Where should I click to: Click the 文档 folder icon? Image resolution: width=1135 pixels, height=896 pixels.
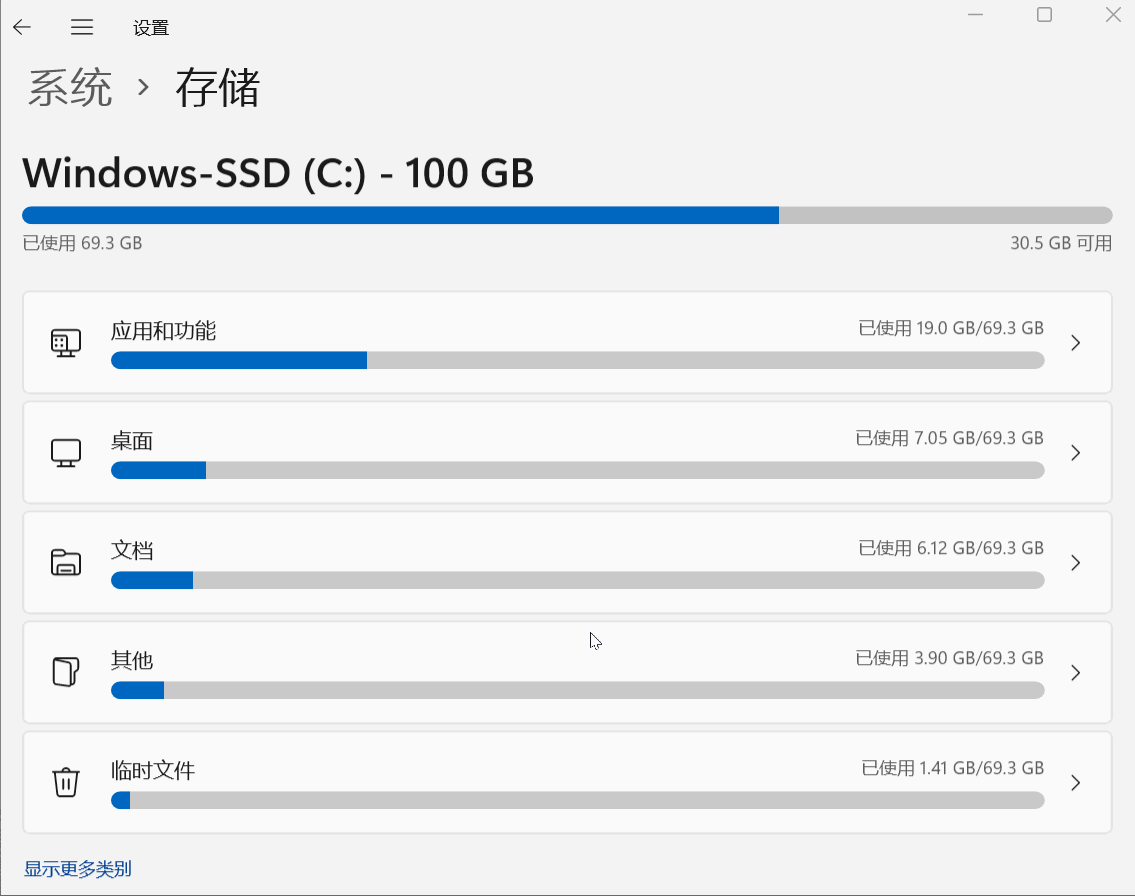pyautogui.click(x=65, y=562)
